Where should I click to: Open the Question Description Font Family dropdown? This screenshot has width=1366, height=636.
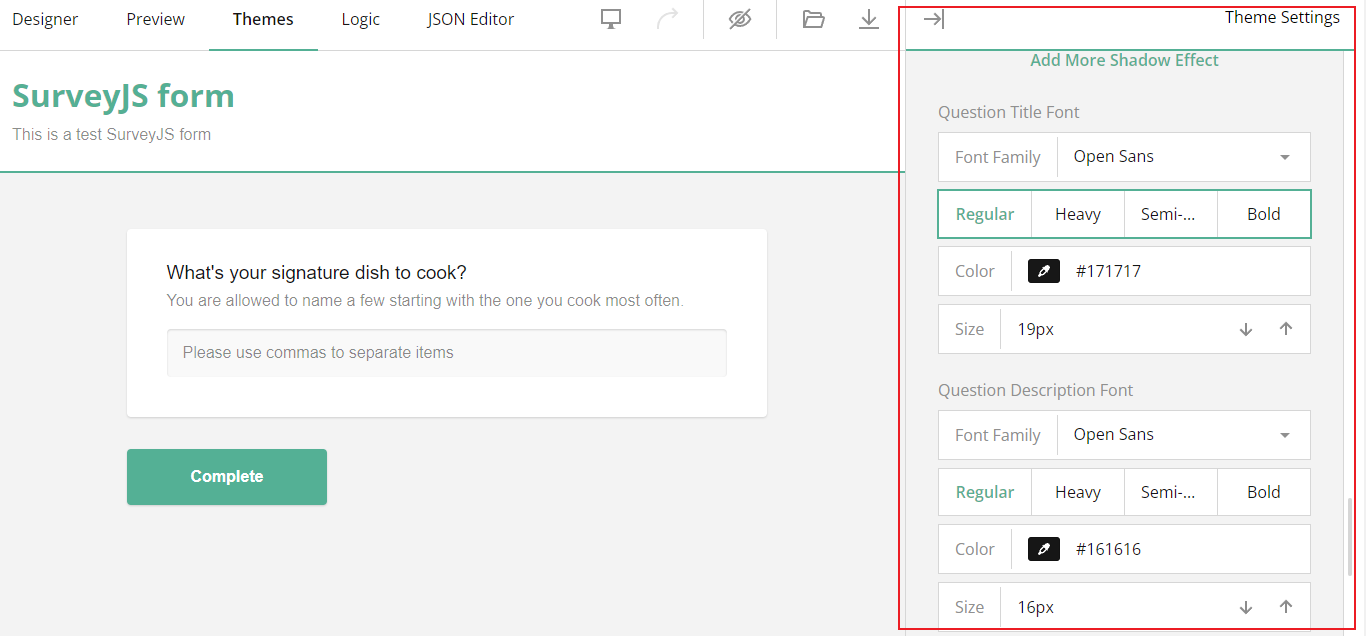(1183, 435)
